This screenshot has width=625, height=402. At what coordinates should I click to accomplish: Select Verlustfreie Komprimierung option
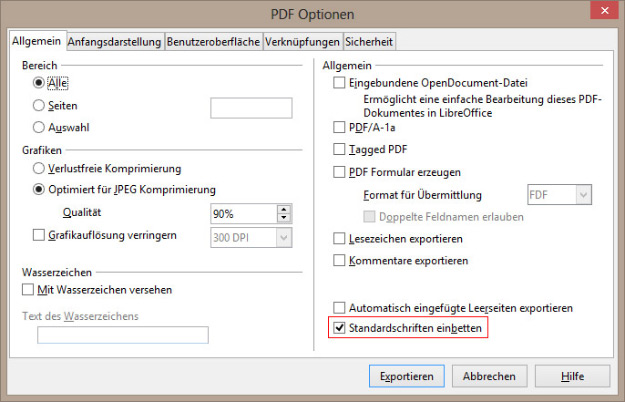(x=38, y=168)
